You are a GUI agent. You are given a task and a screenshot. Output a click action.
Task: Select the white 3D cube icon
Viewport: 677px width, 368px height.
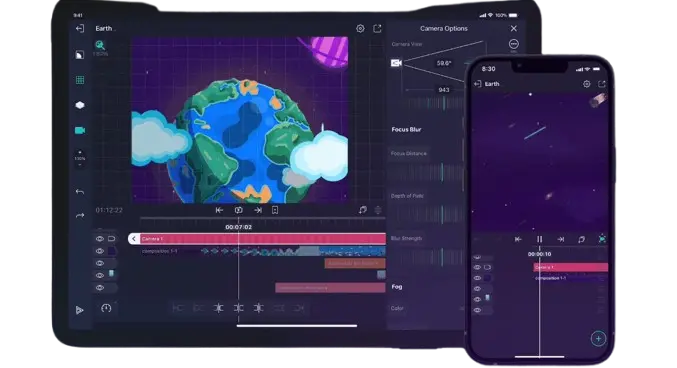click(80, 105)
